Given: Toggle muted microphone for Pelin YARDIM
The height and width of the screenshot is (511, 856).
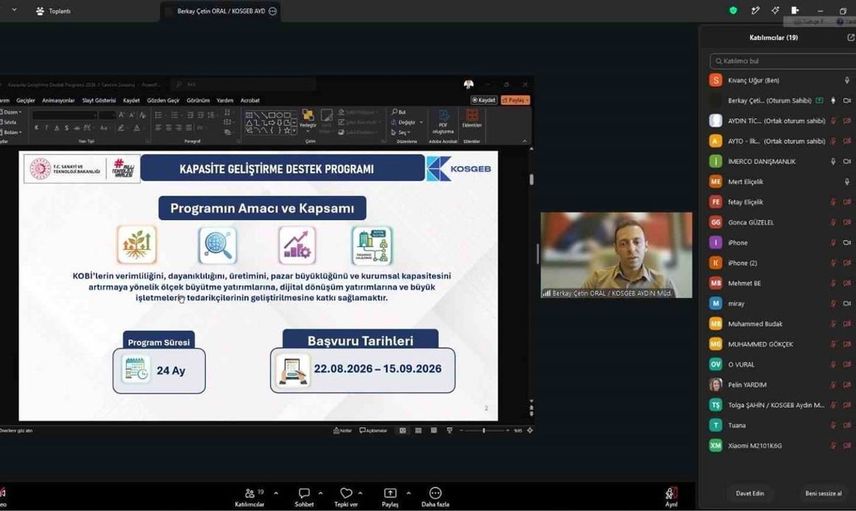Looking at the screenshot, I should [x=833, y=385].
